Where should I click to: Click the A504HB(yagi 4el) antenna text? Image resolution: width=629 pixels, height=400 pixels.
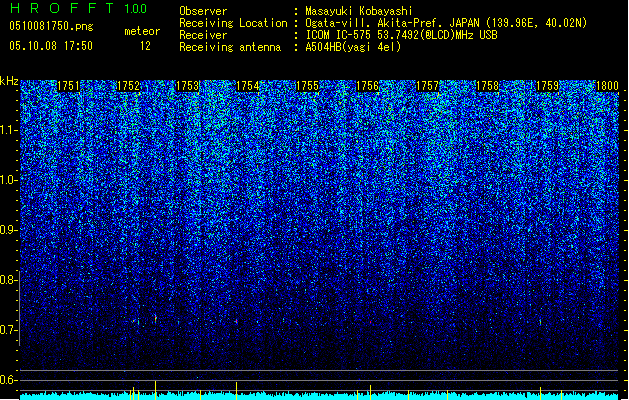point(353,47)
